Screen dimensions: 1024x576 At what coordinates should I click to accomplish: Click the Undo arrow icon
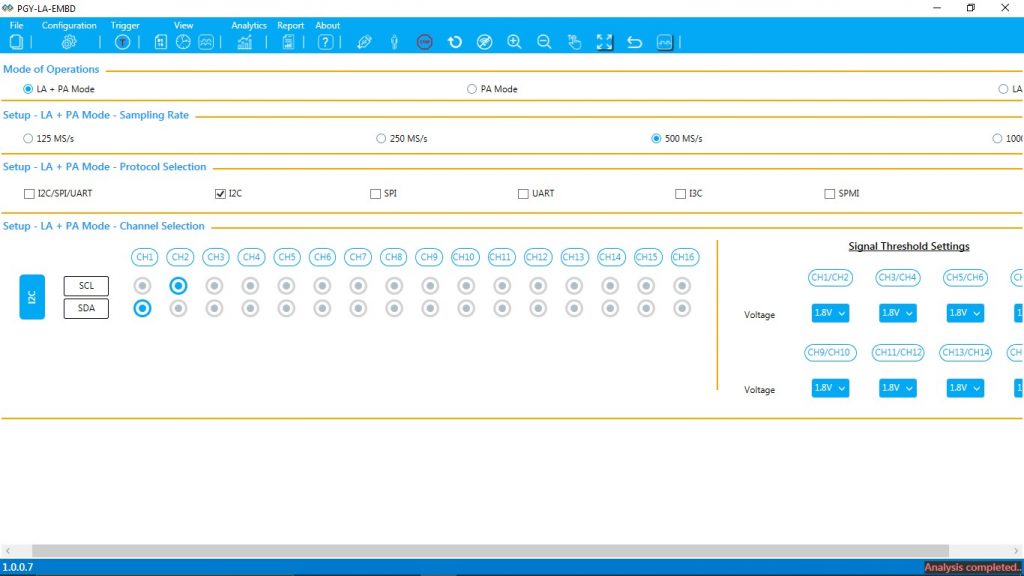(634, 41)
